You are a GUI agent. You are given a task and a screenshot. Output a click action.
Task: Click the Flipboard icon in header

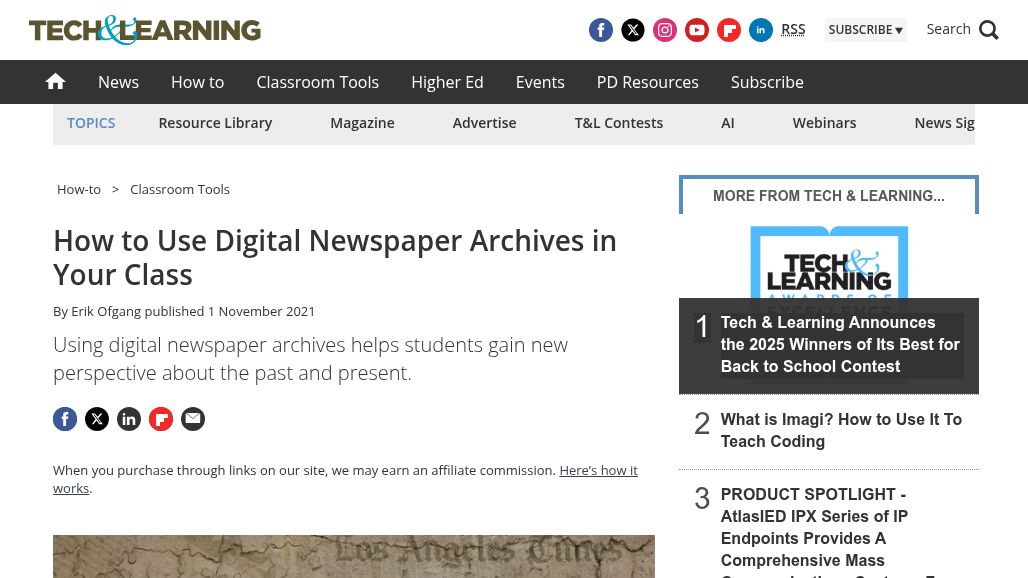[x=729, y=30]
